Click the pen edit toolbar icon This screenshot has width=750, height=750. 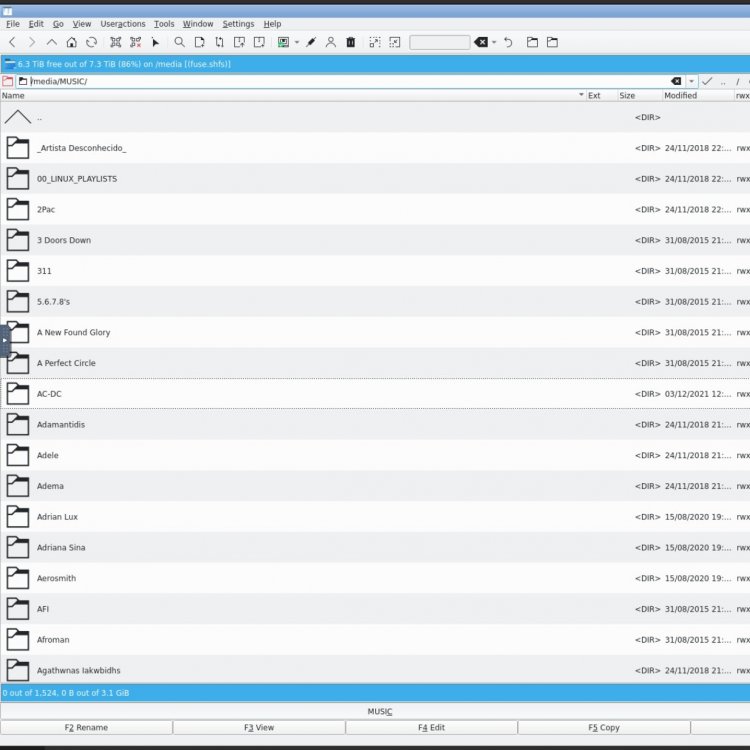pos(311,43)
